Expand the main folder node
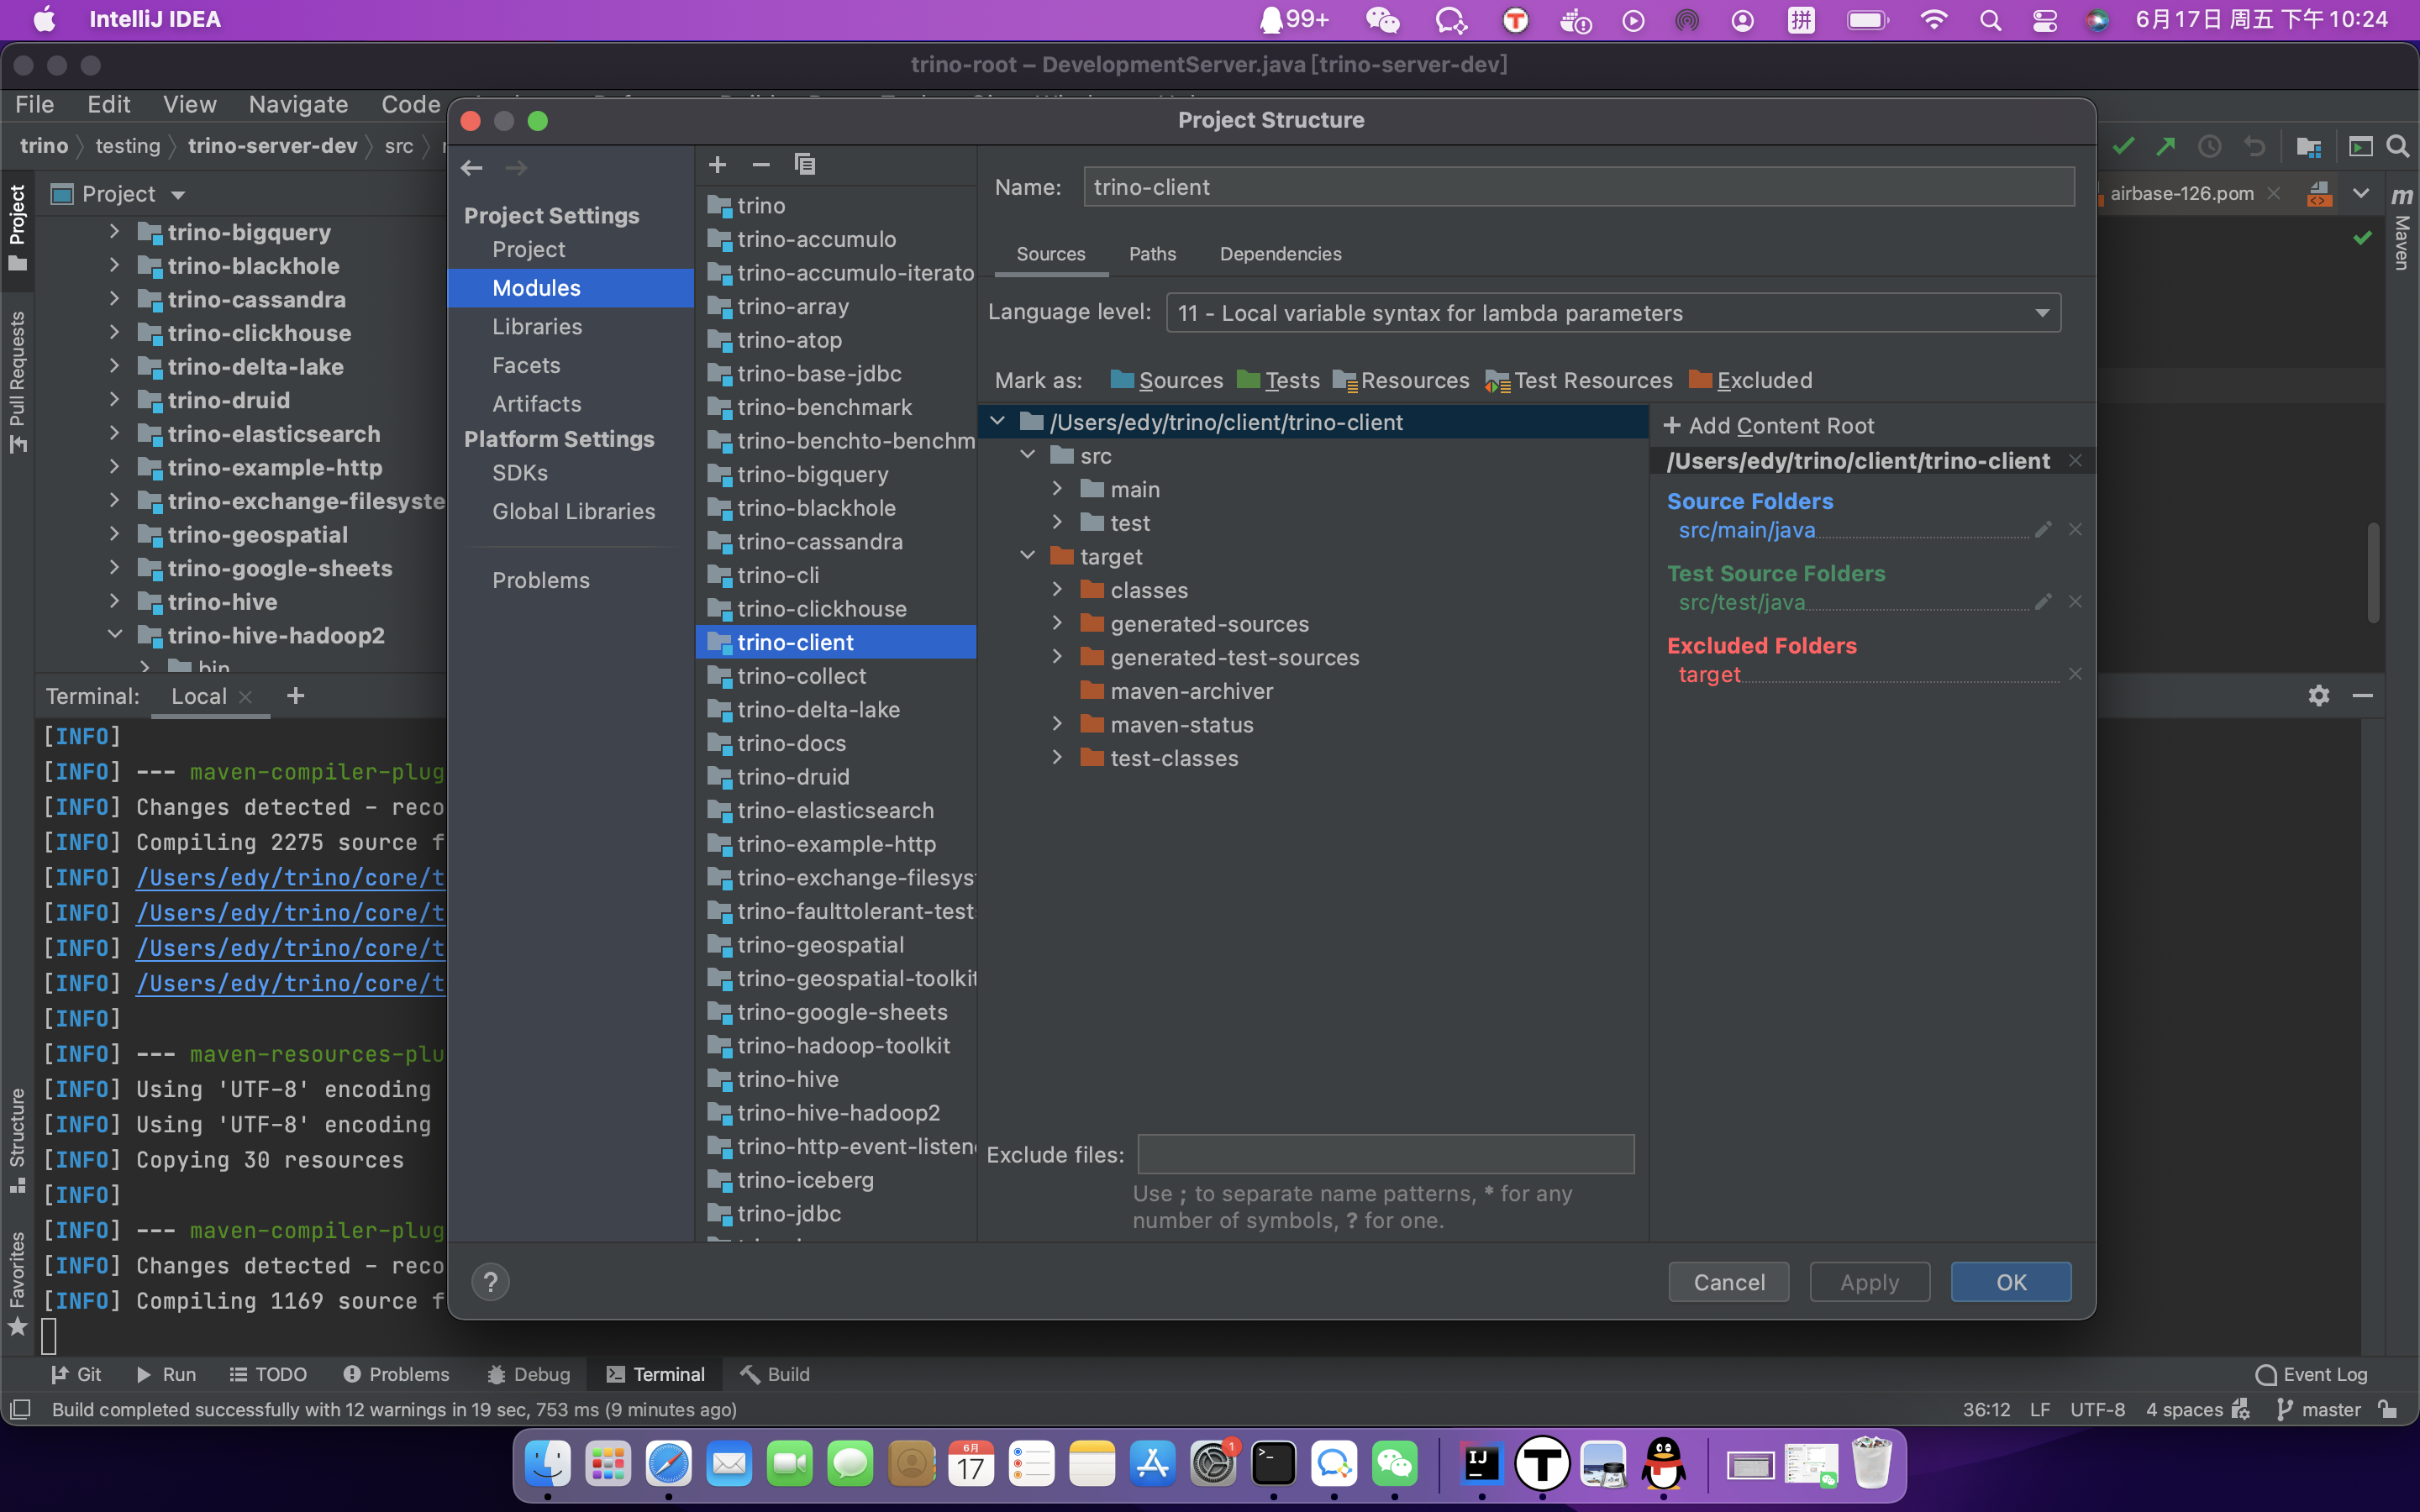Viewport: 2420px width, 1512px height. coord(1059,489)
